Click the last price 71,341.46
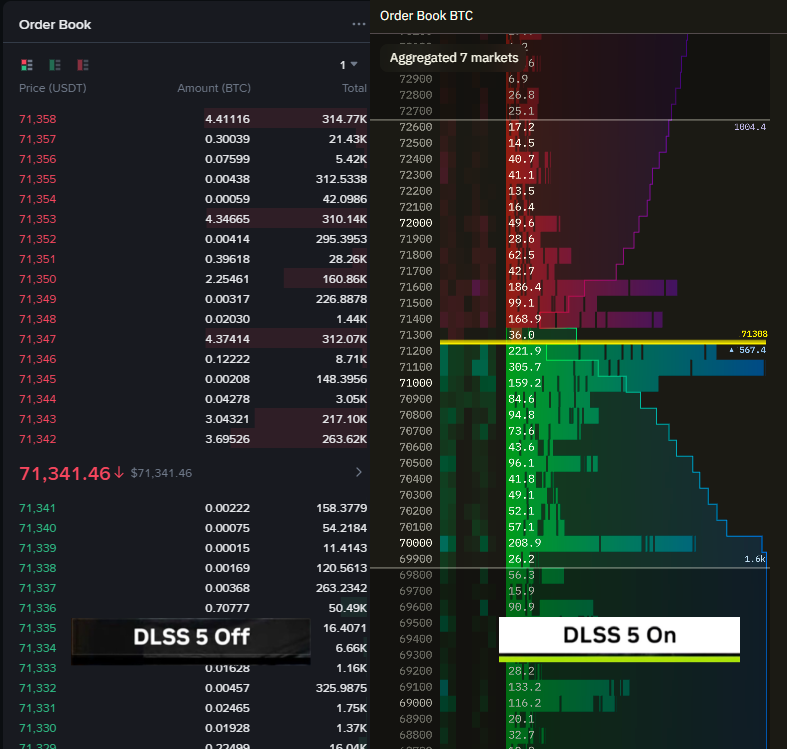This screenshot has width=787, height=749. pyautogui.click(x=65, y=473)
